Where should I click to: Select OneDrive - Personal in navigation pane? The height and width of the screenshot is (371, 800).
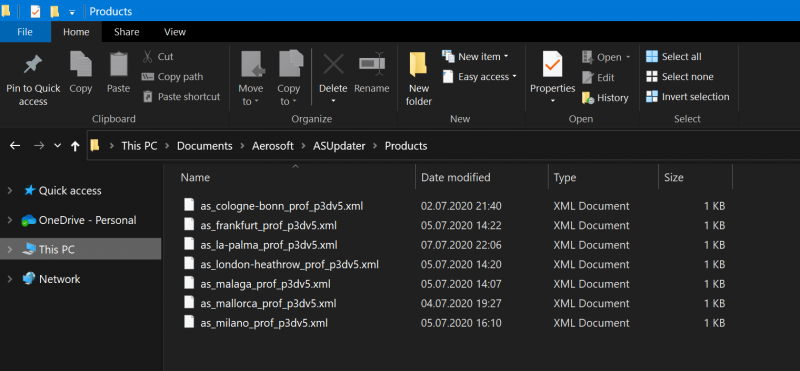(87, 220)
